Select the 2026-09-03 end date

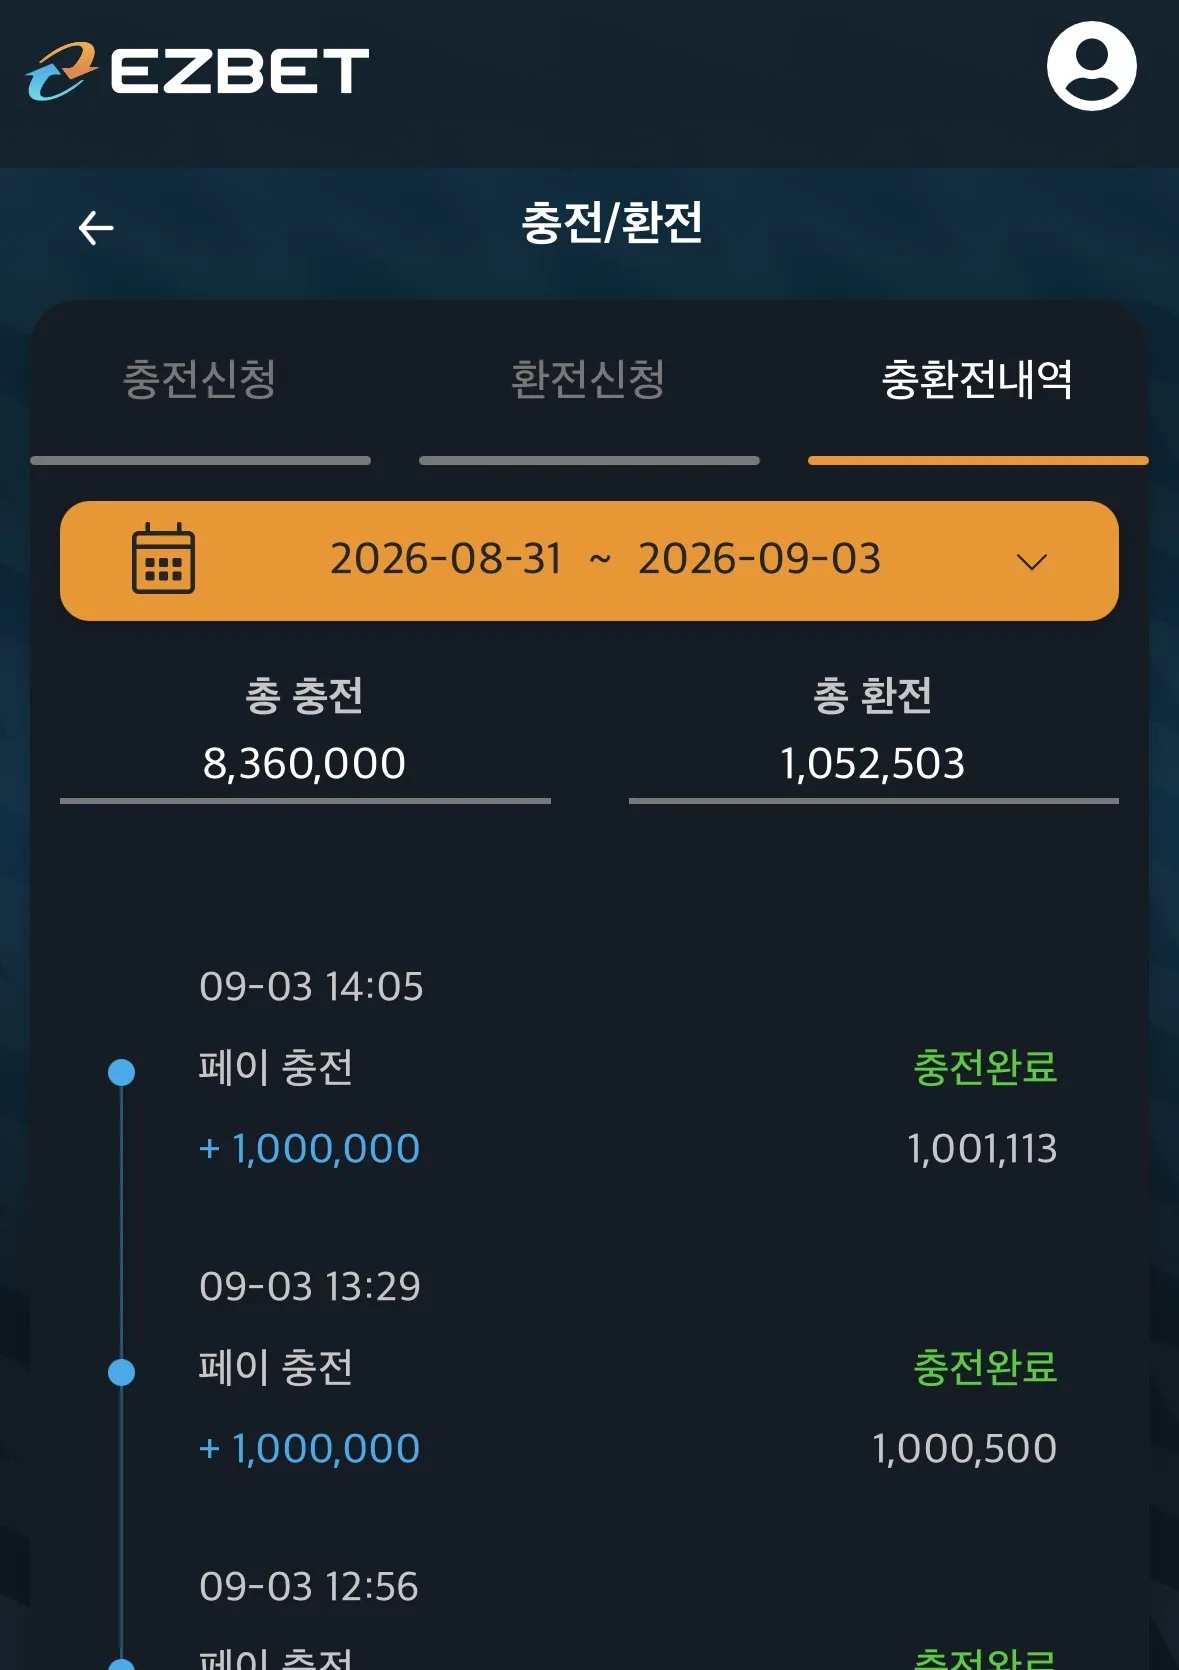(759, 559)
